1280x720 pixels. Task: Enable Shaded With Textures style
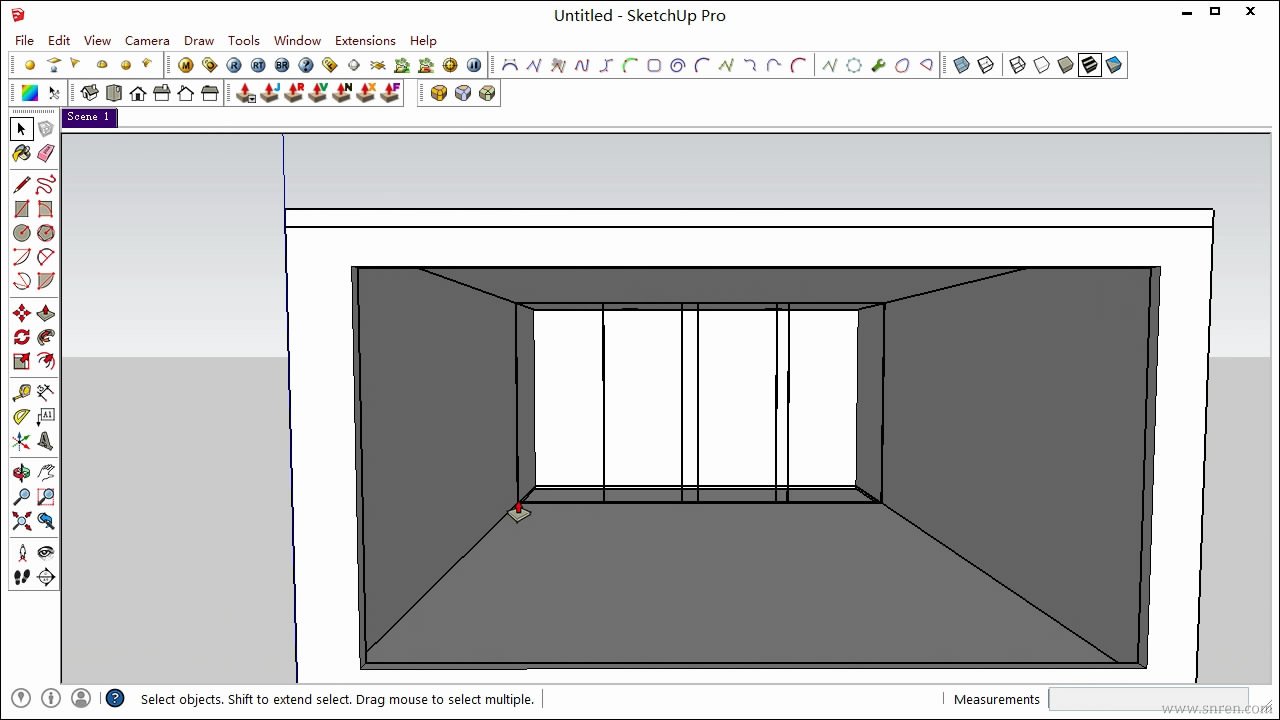1090,65
